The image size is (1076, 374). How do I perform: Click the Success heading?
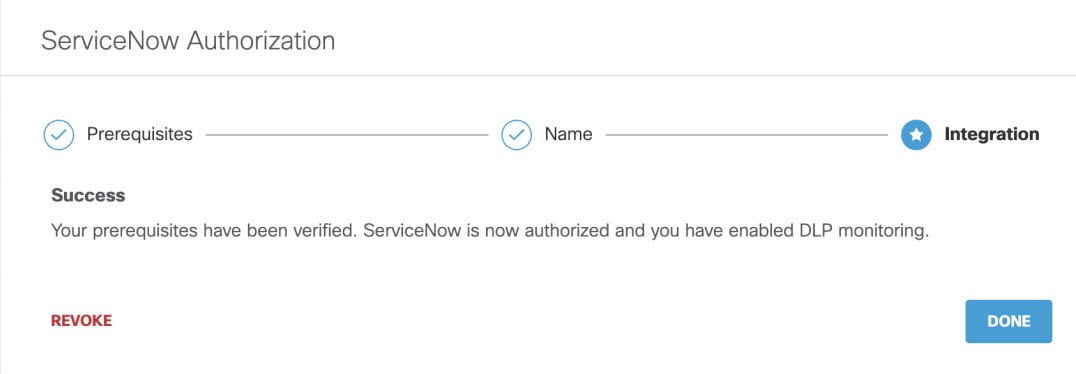point(88,196)
